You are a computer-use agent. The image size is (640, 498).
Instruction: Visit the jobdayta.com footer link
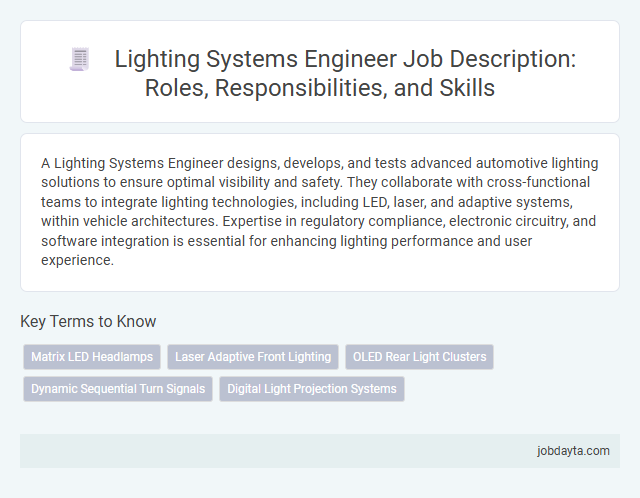coord(573,451)
